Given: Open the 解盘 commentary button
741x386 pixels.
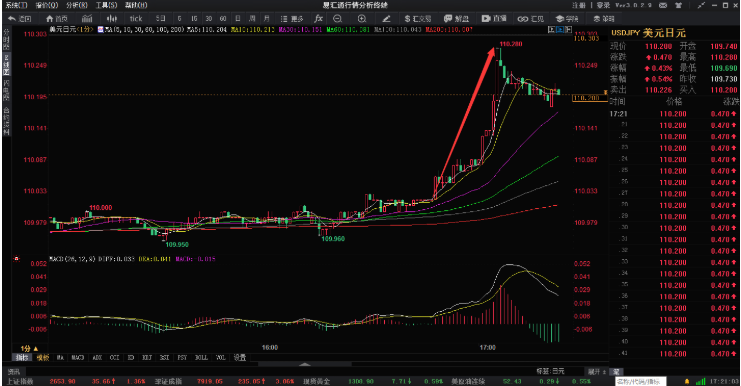Looking at the screenshot, I should tap(456, 18).
